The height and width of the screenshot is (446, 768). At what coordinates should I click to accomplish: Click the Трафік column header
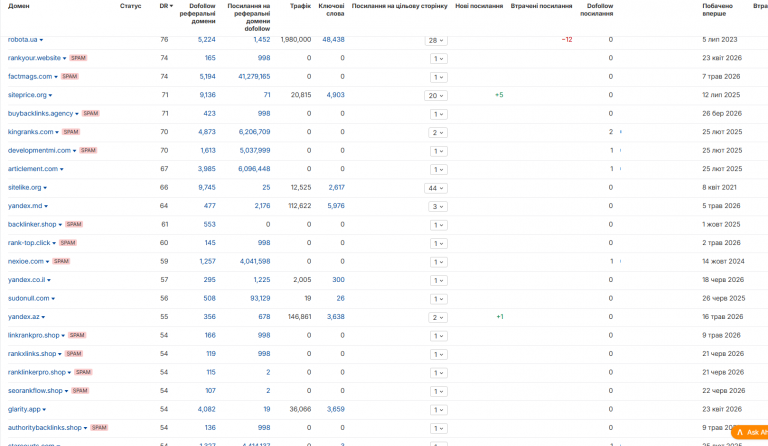tap(300, 6)
